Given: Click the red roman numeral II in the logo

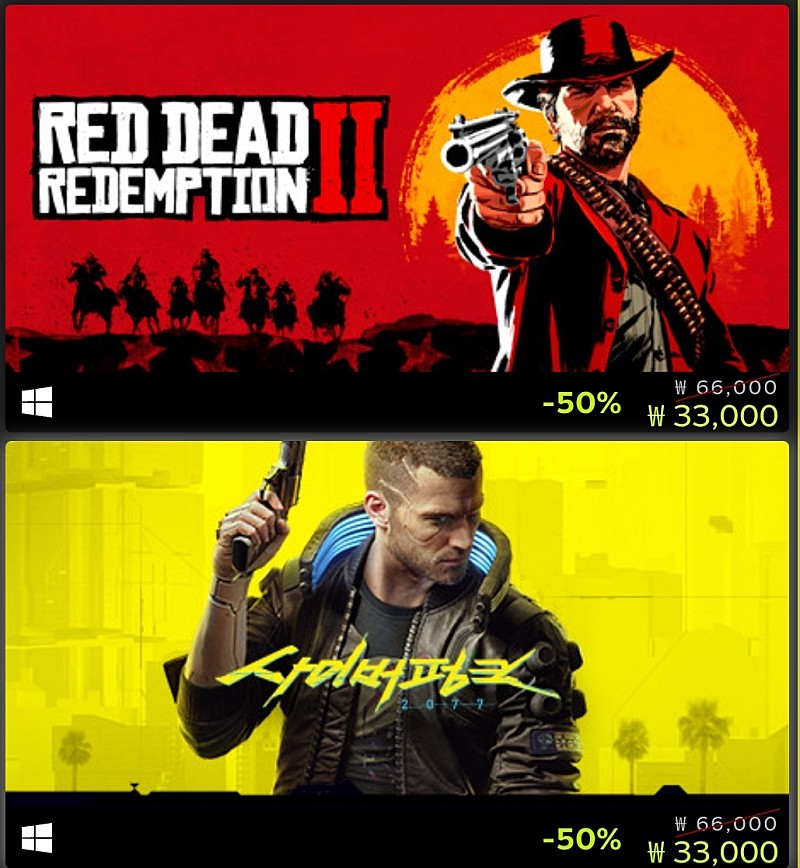Looking at the screenshot, I should tap(350, 158).
